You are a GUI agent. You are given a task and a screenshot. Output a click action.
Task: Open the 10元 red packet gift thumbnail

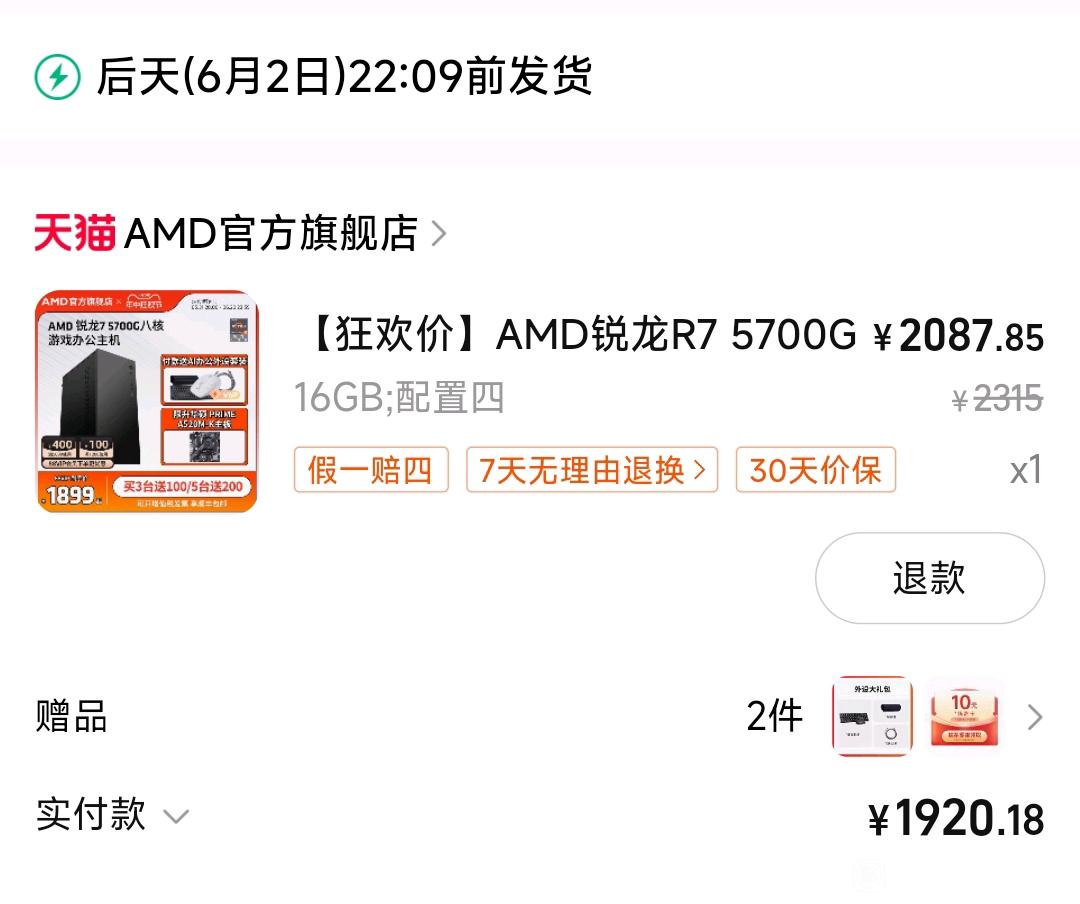click(x=964, y=716)
